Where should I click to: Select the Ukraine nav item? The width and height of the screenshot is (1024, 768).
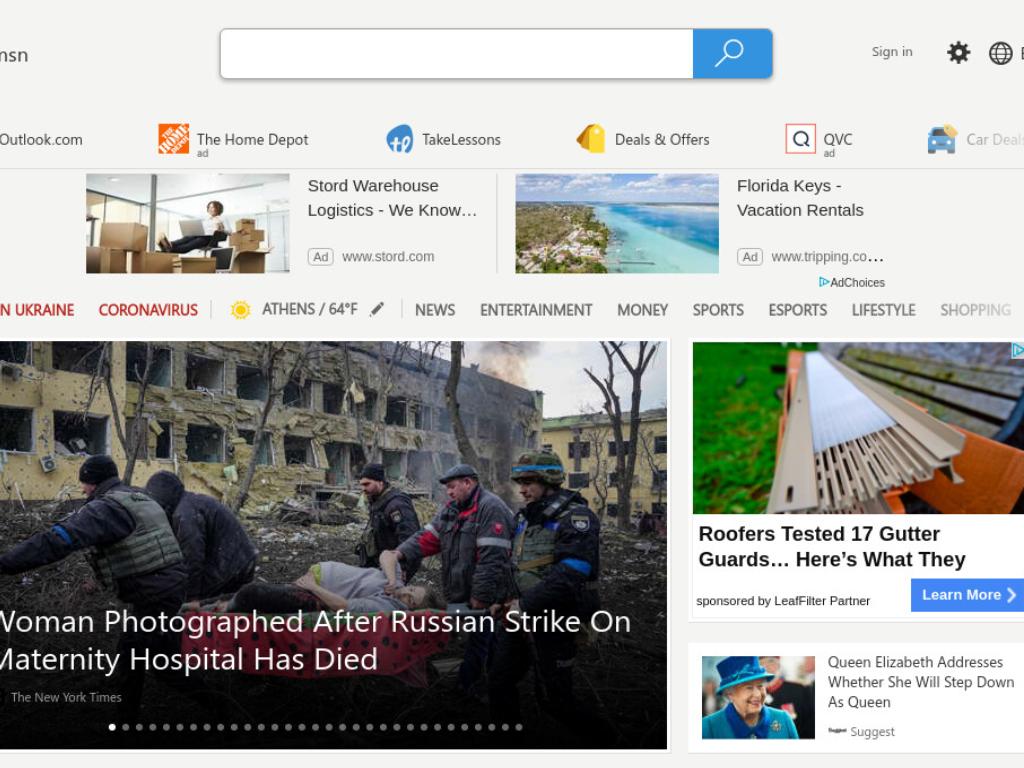coord(37,310)
